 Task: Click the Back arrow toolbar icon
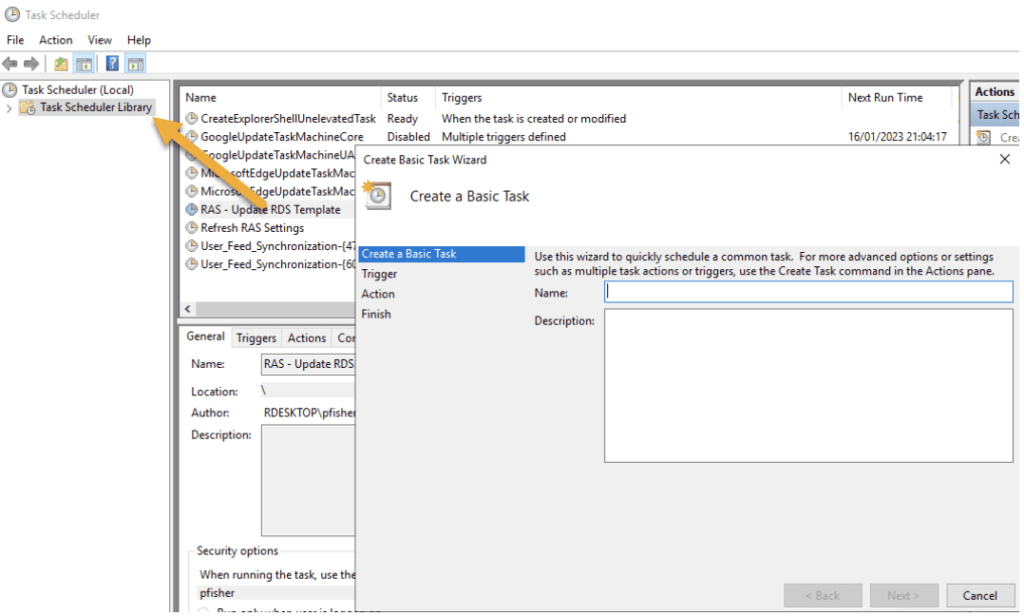click(x=10, y=63)
